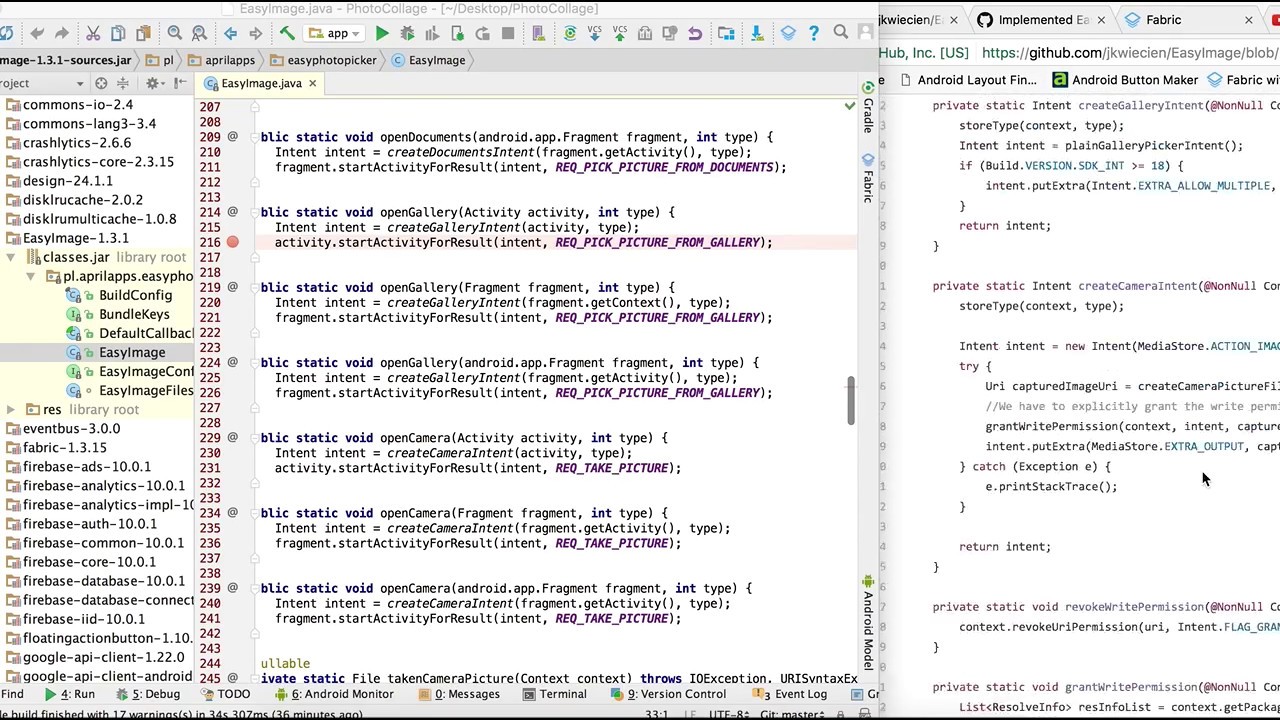This screenshot has width=1280, height=720.
Task: Click the Cut scissors icon
Action: (x=93, y=33)
